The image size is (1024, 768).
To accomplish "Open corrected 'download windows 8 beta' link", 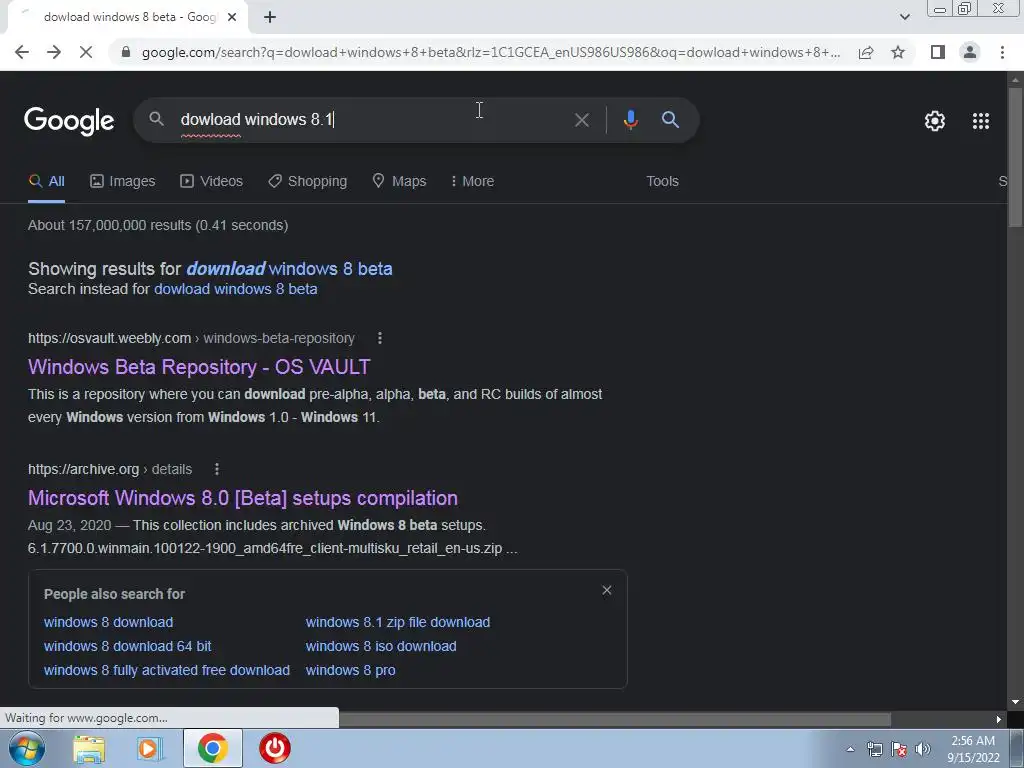I will point(289,269).
